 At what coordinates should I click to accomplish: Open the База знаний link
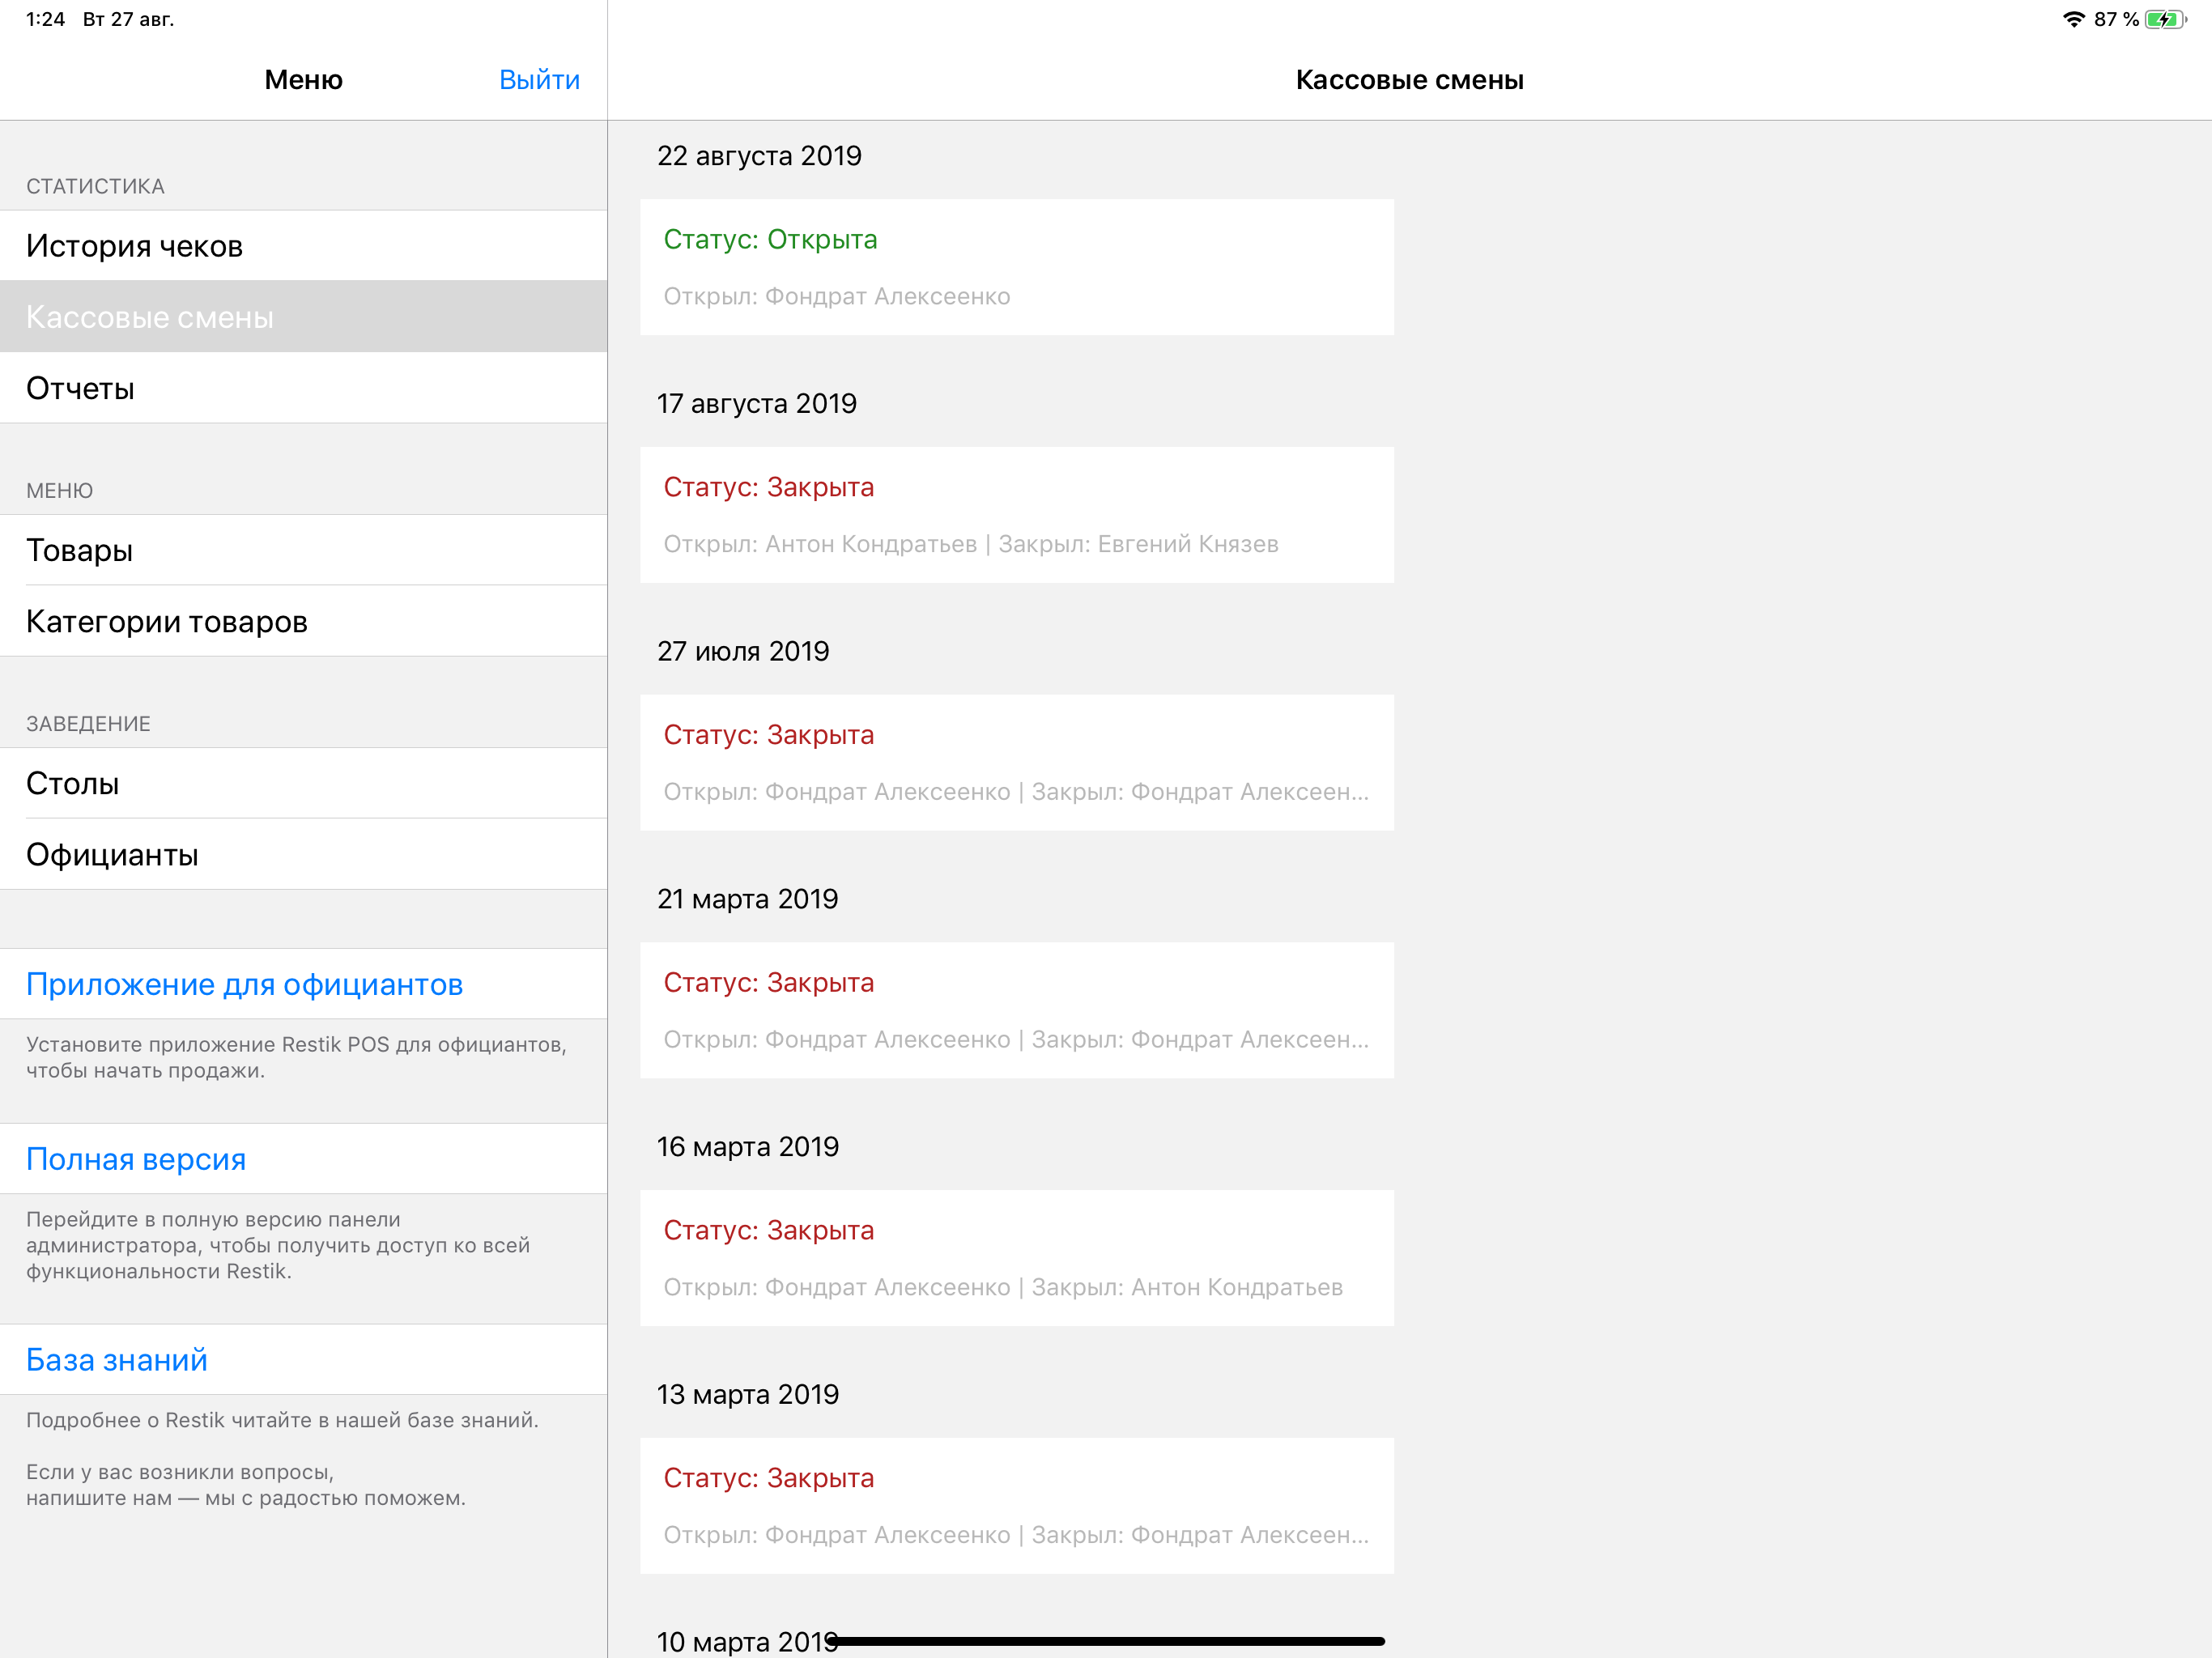click(117, 1360)
